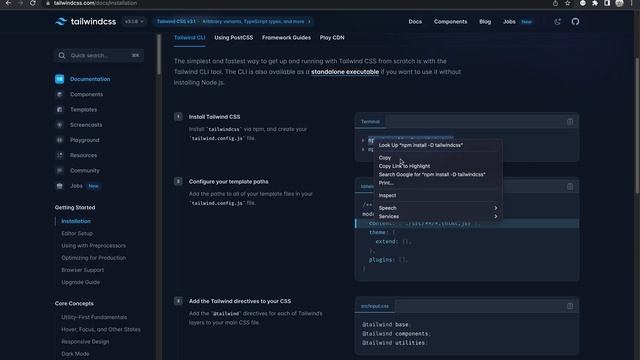Reload the page with refresh icon
This screenshot has height=360, width=640.
[x=33, y=3]
